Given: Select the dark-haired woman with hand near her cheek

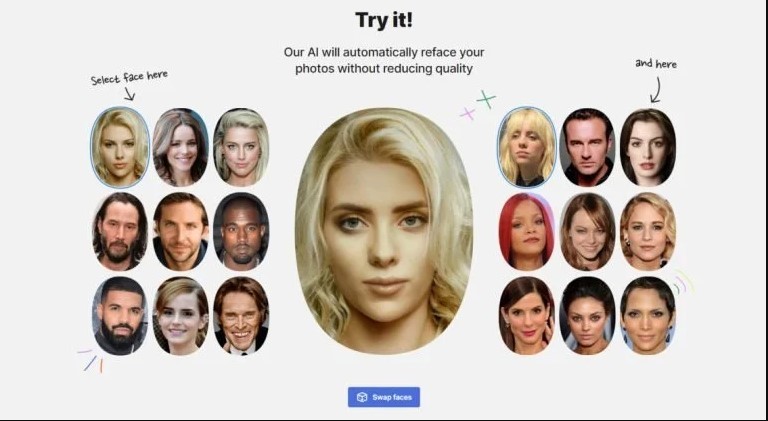Looking at the screenshot, I should coord(527,316).
